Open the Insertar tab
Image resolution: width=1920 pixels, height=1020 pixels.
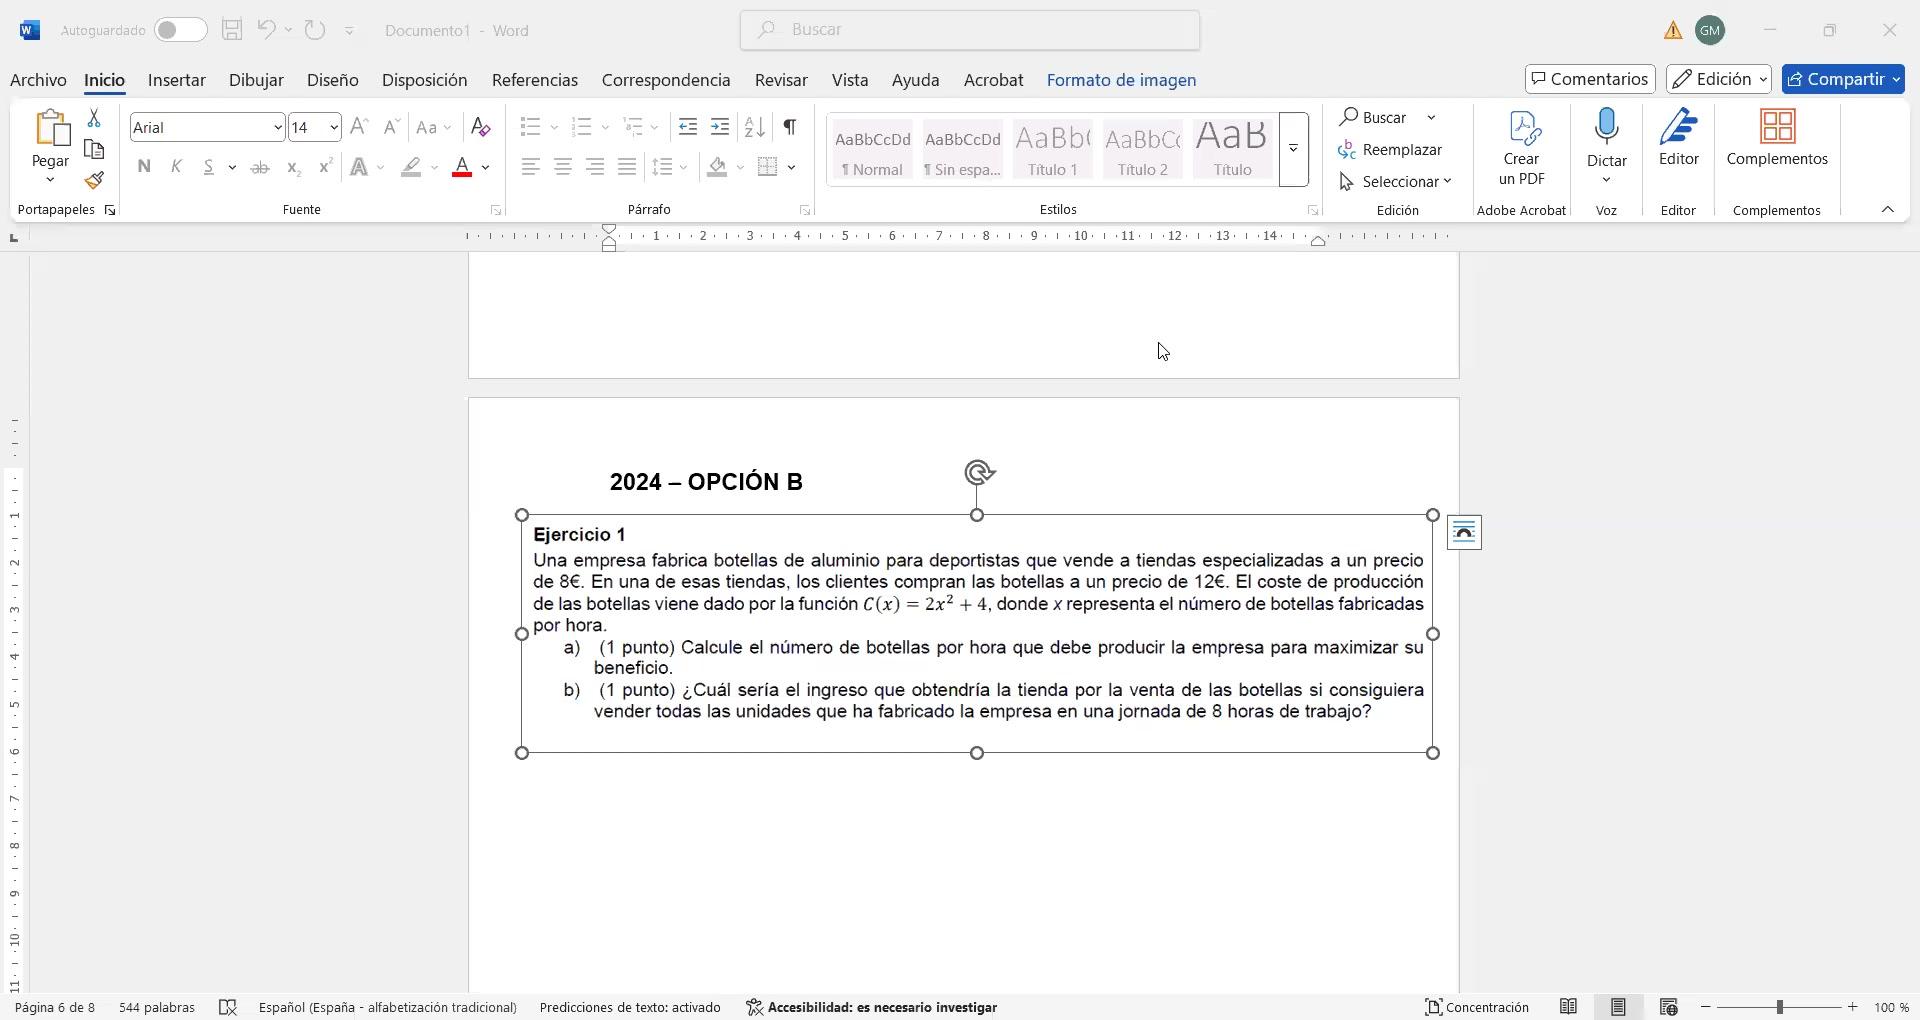pyautogui.click(x=176, y=80)
